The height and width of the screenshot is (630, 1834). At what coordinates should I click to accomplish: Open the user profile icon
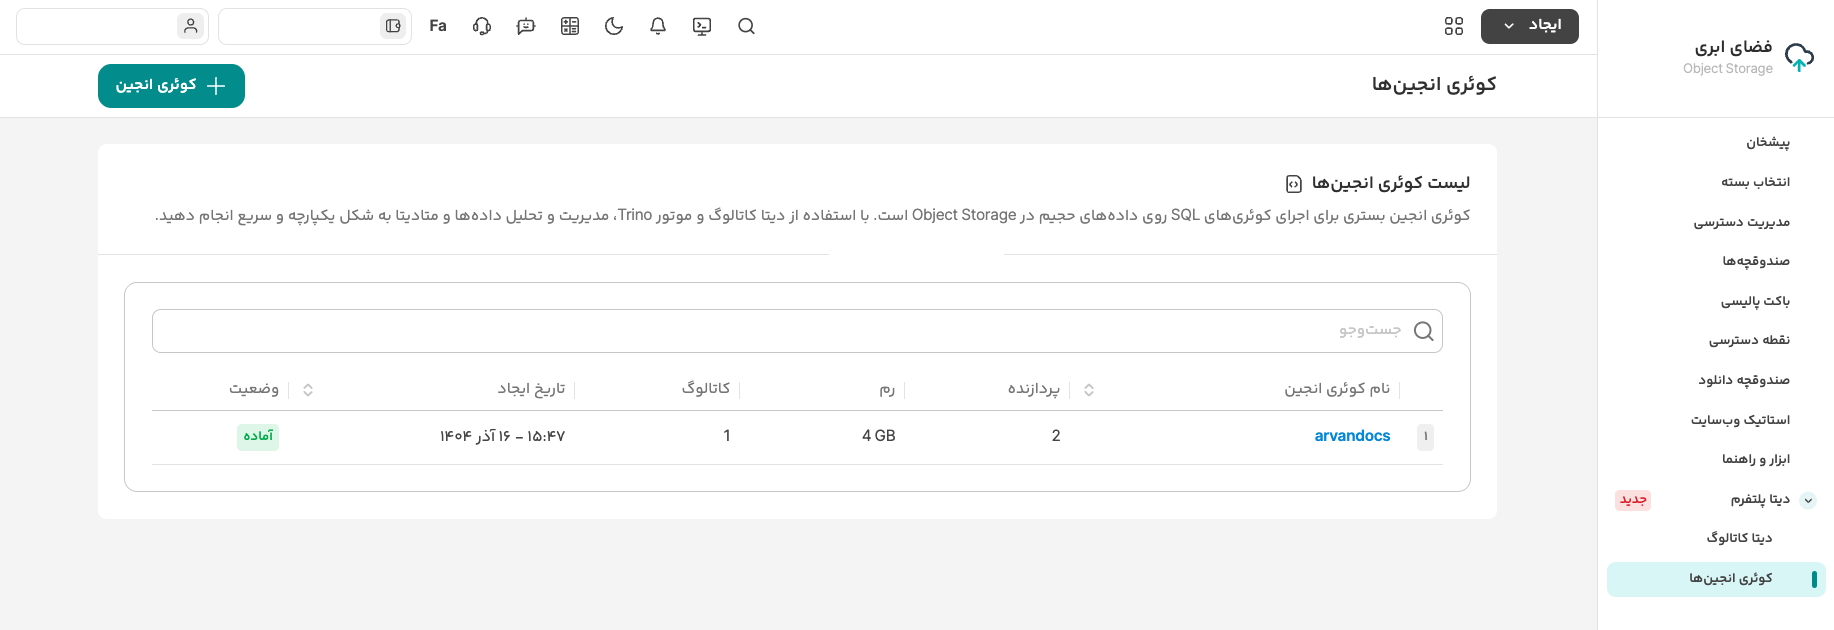point(190,26)
